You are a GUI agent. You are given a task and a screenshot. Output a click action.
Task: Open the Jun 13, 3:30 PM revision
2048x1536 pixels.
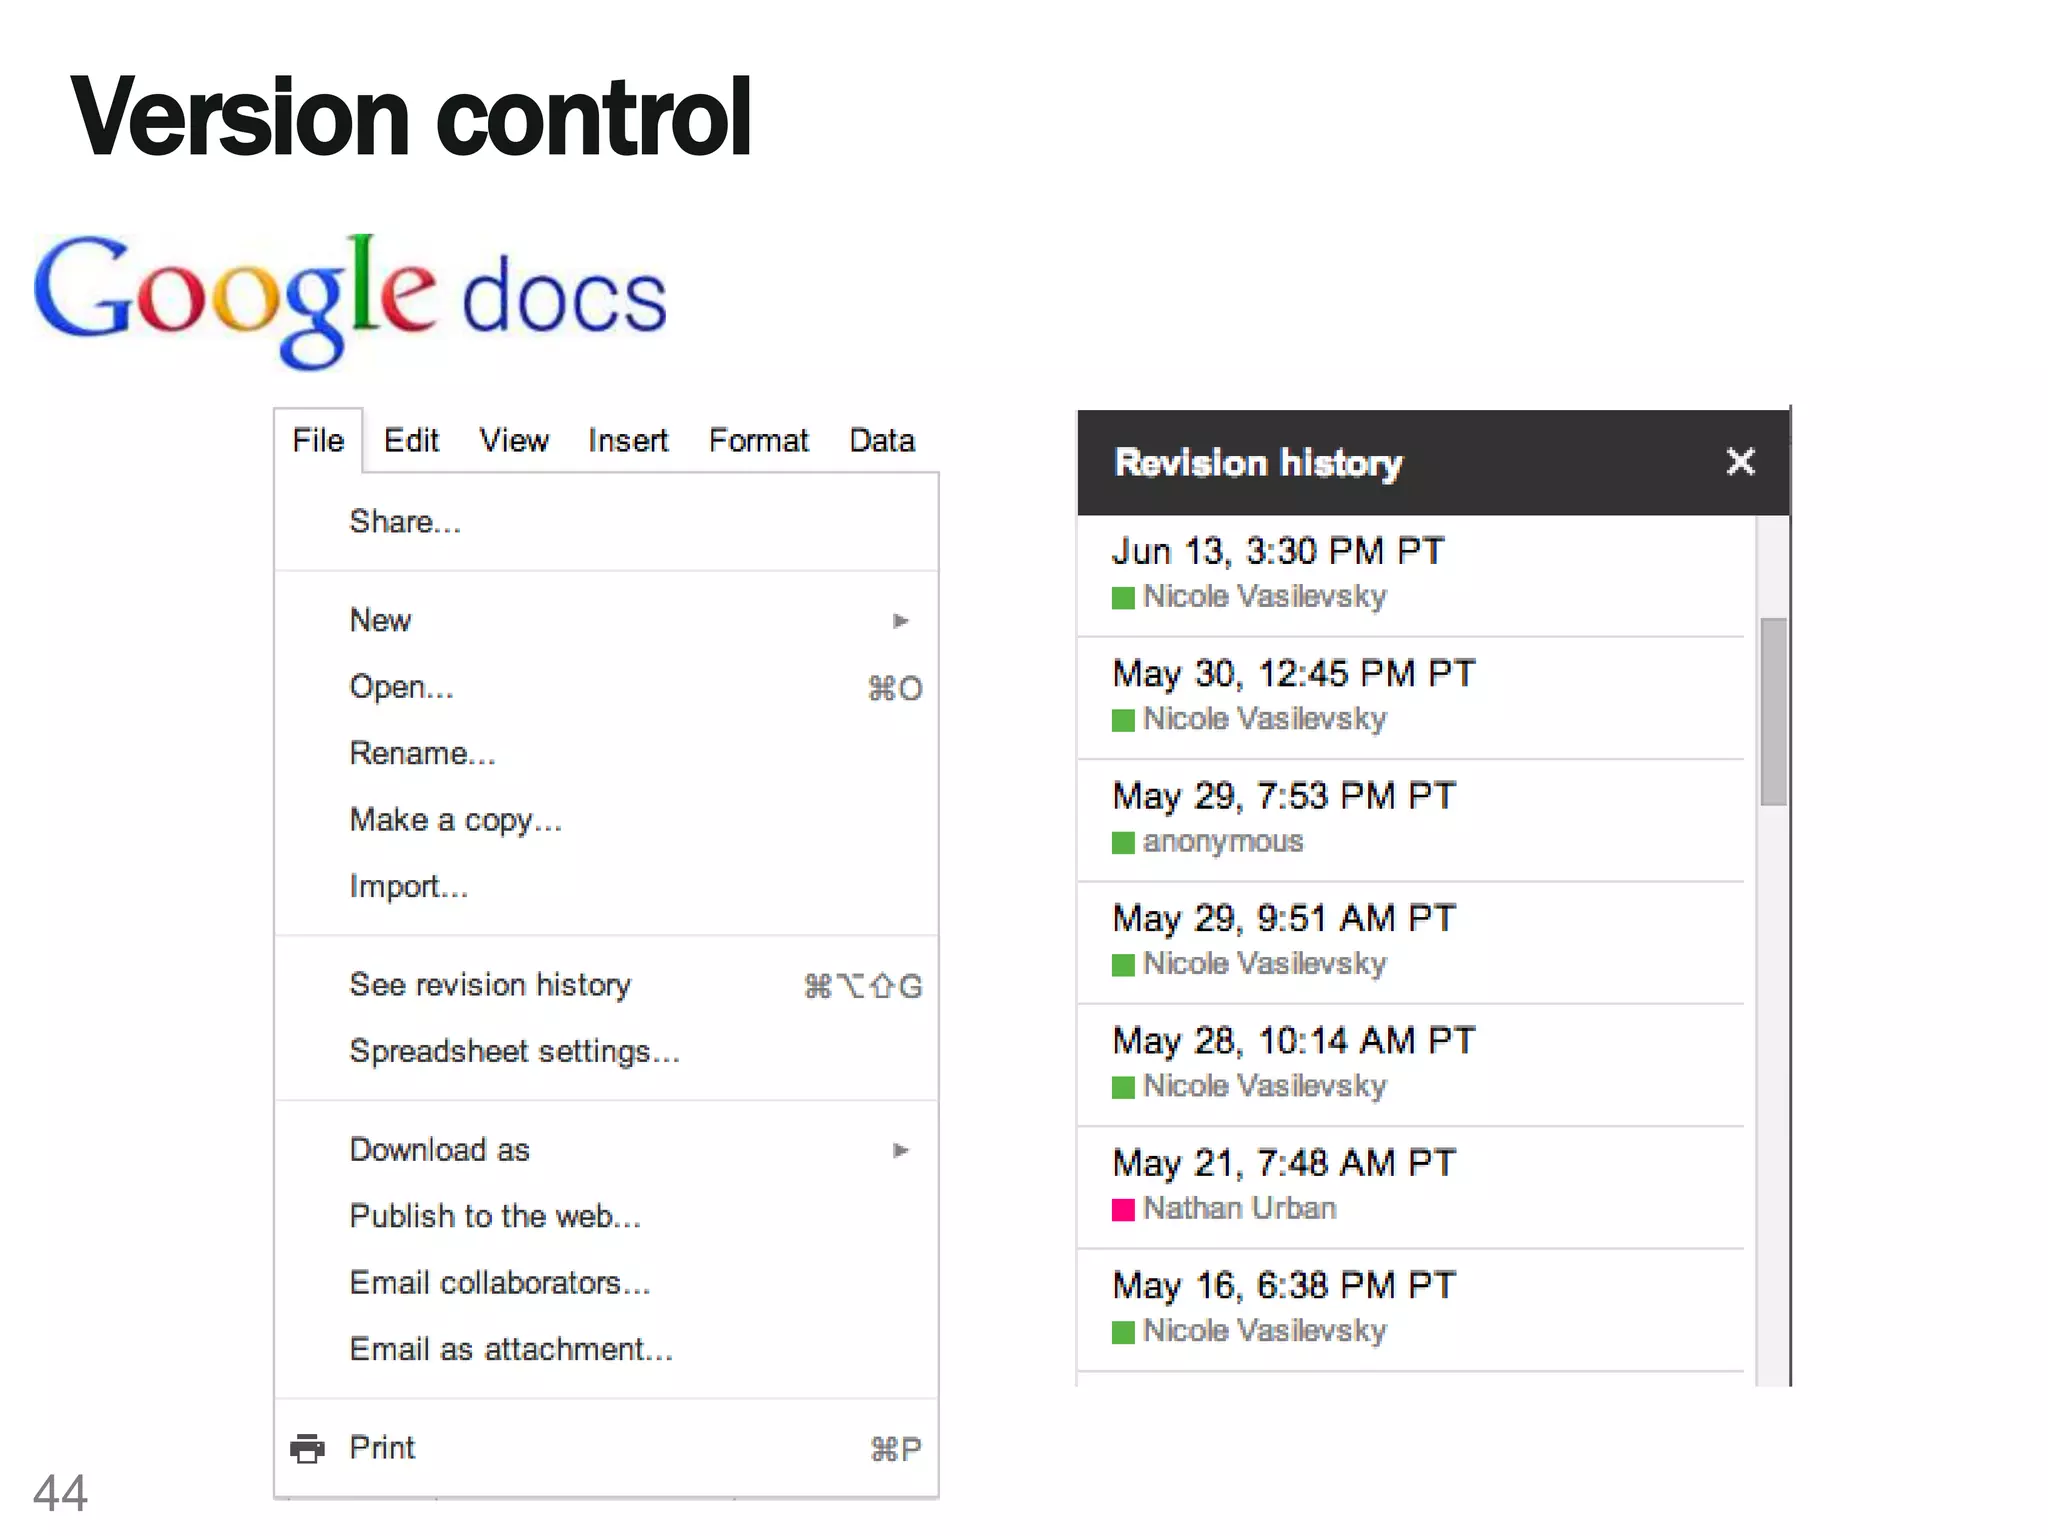tap(1278, 552)
